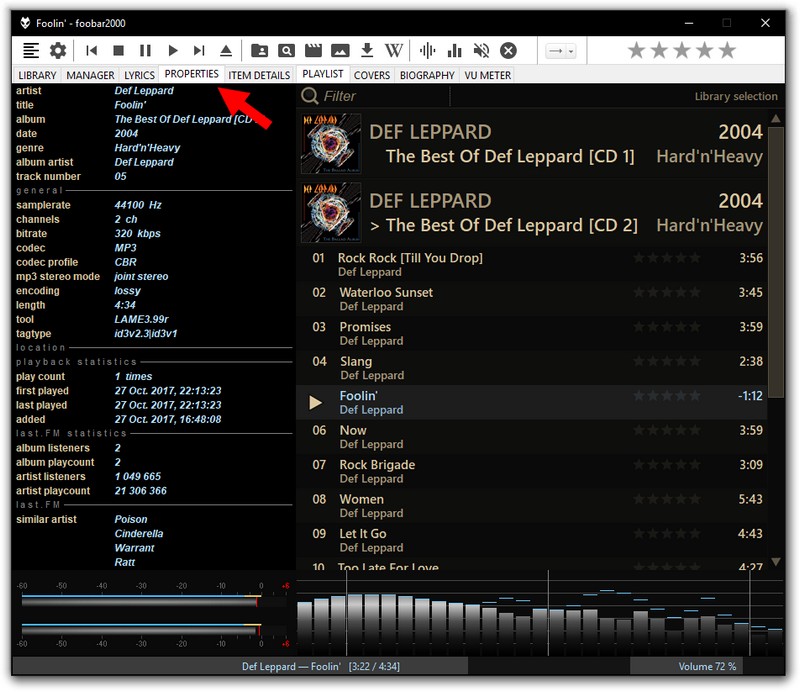Rate the track three stars in toolbar

682,50
